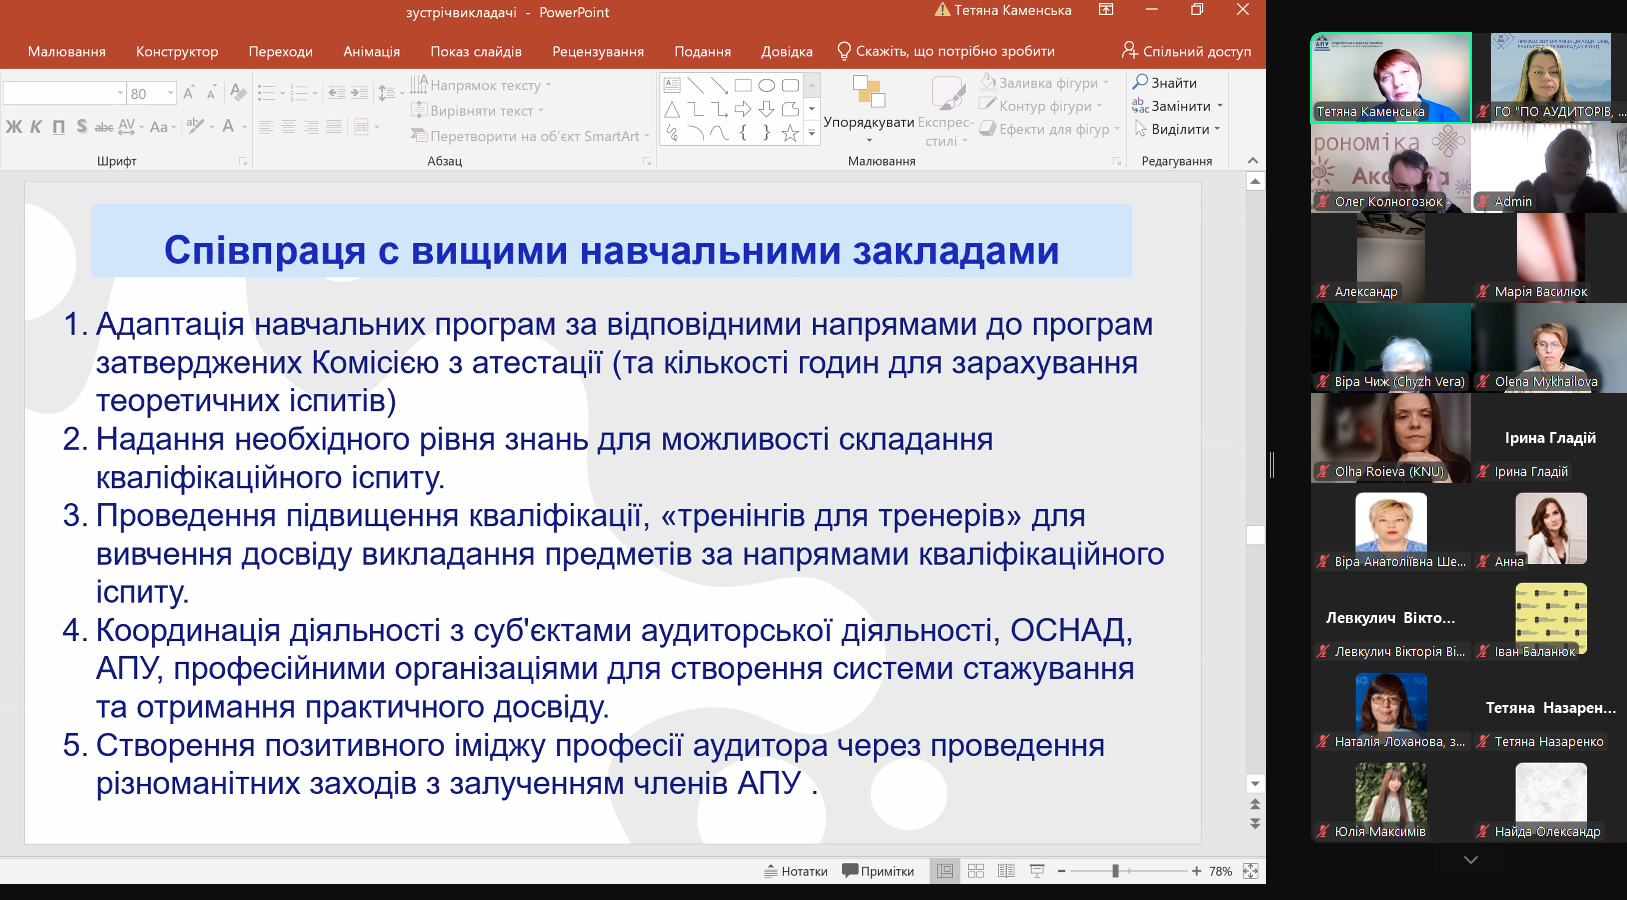This screenshot has height=900, width=1627.
Task: Pick the scribble freeform shape
Action: 672,133
